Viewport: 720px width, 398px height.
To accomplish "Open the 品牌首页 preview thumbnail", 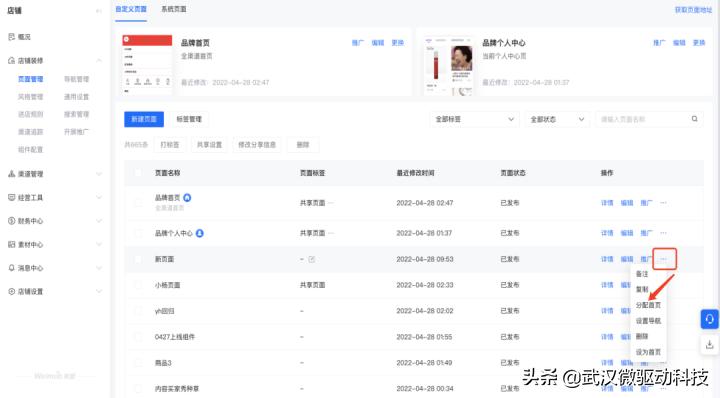I will pos(147,64).
